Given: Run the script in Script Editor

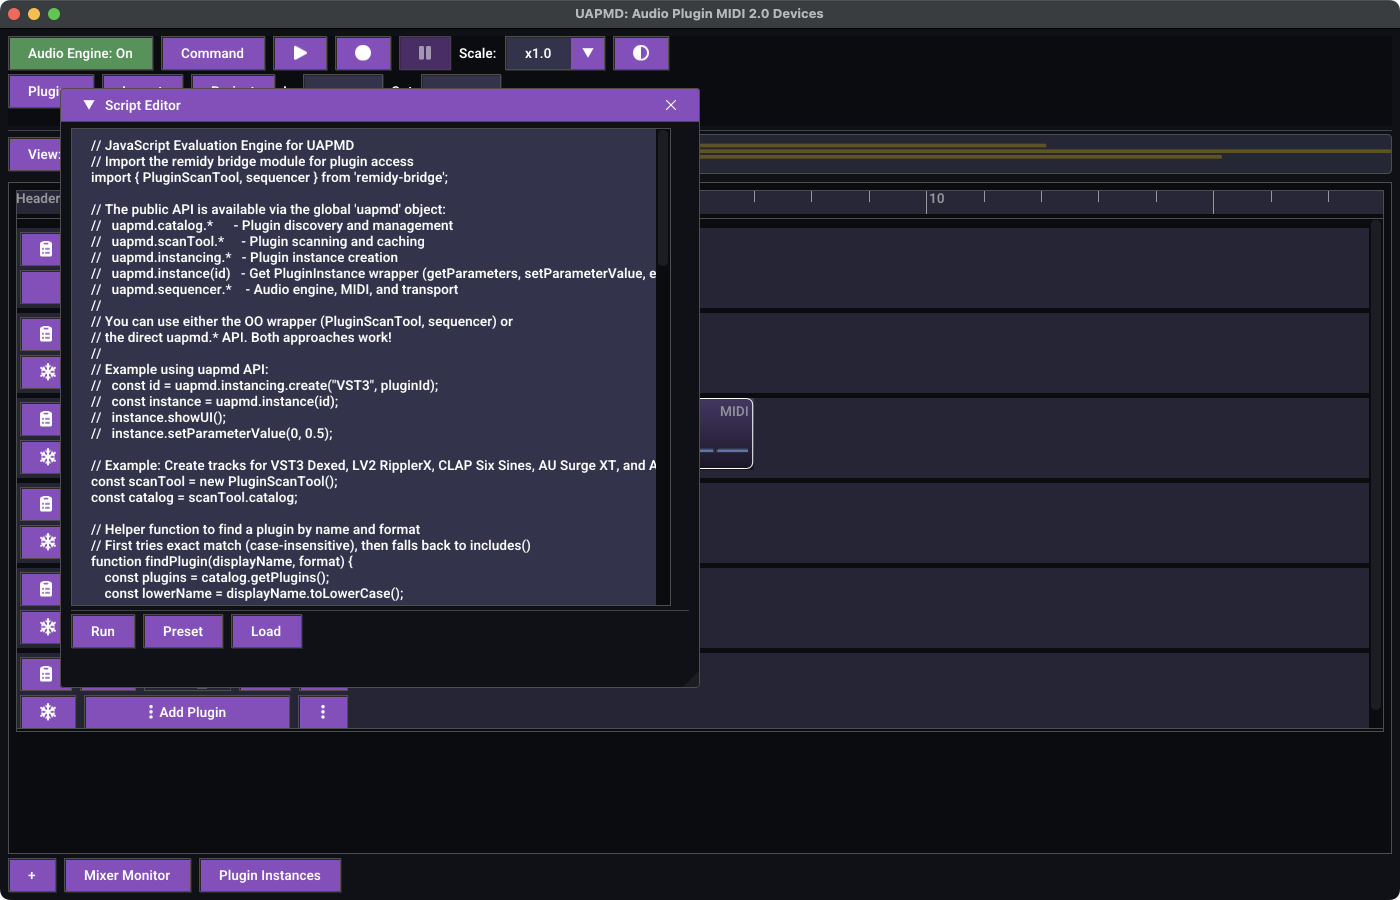Looking at the screenshot, I should tap(103, 631).
